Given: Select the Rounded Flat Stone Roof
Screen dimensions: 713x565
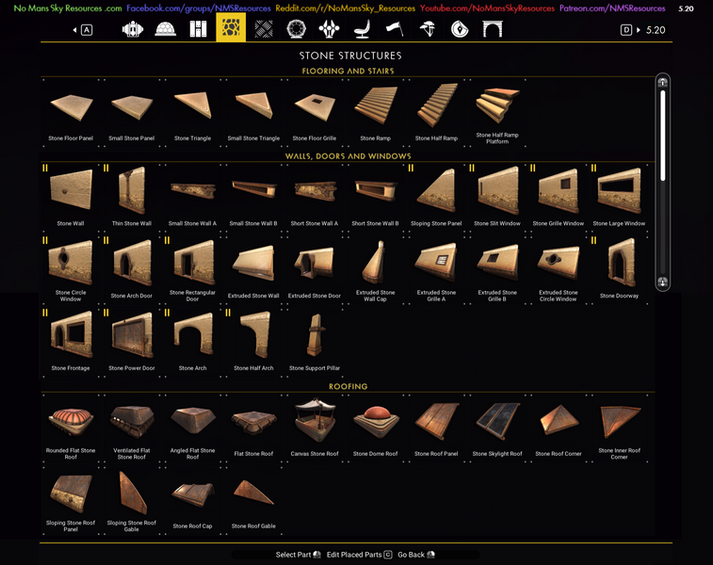Looking at the screenshot, I should click(71, 428).
